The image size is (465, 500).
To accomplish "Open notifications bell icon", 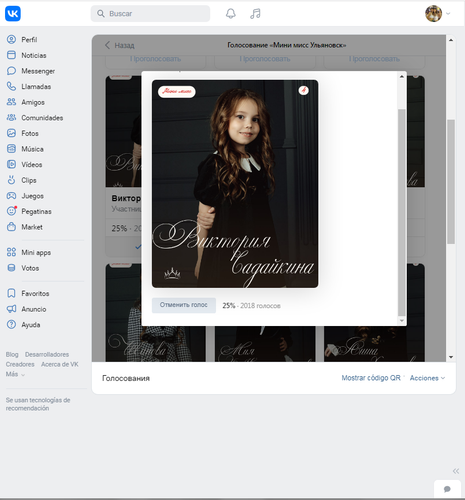I will (231, 14).
